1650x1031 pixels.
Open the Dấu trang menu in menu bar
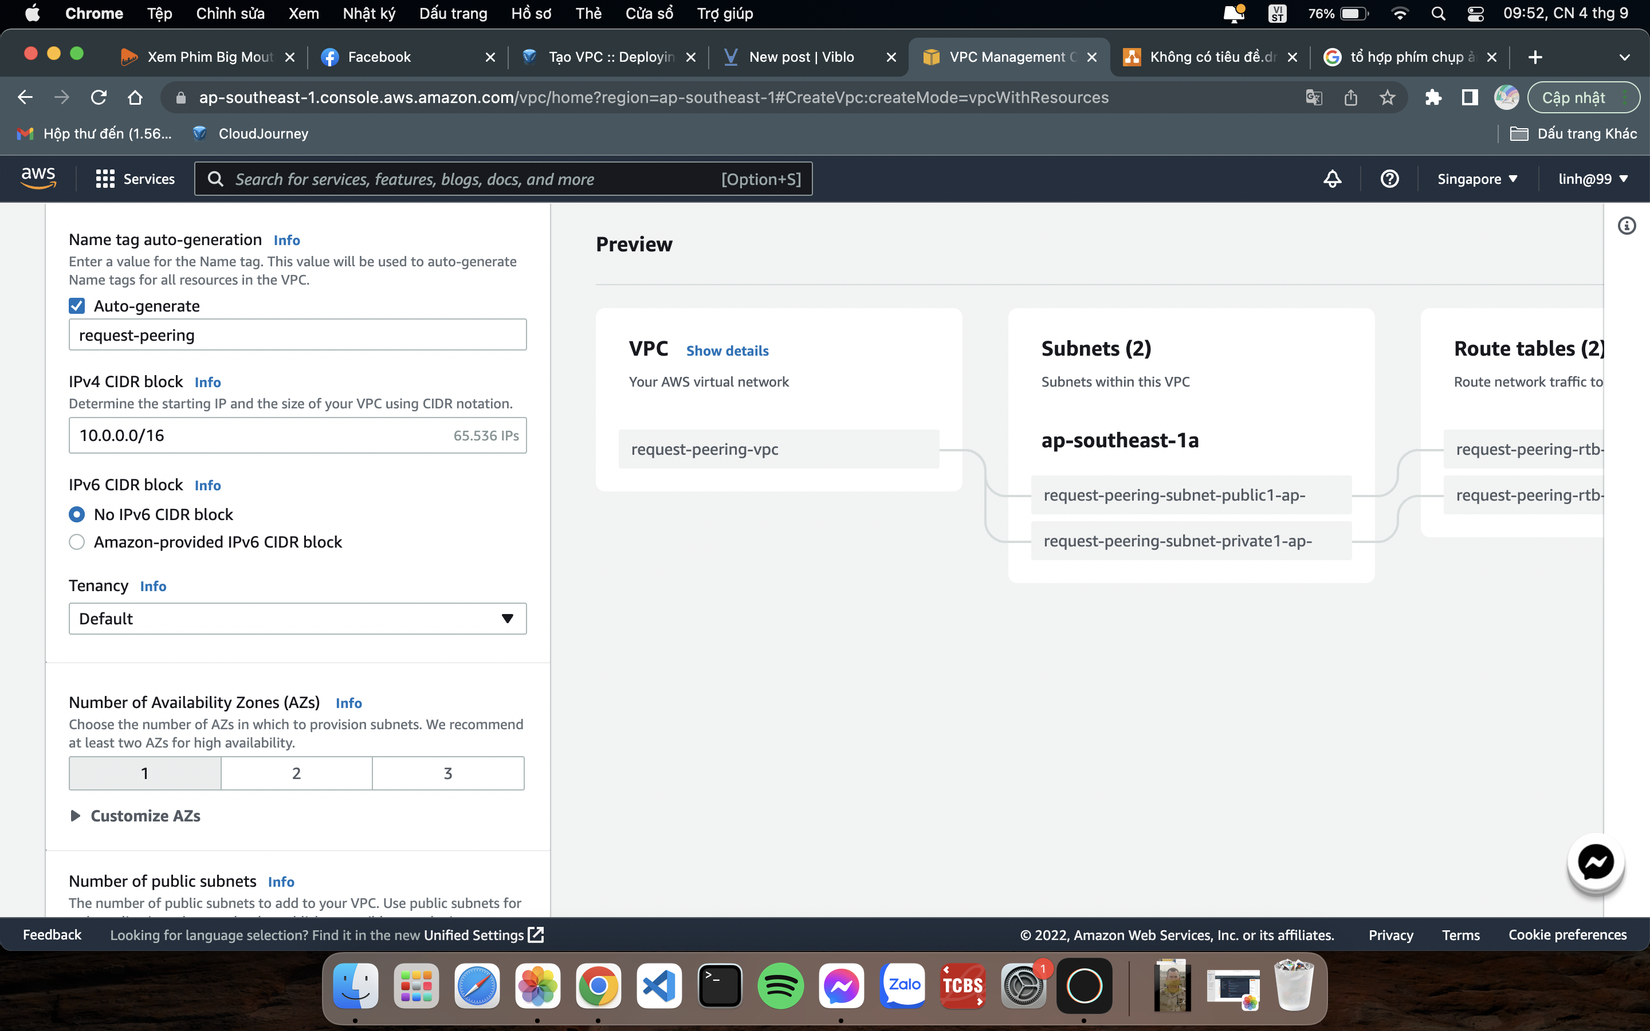click(453, 13)
